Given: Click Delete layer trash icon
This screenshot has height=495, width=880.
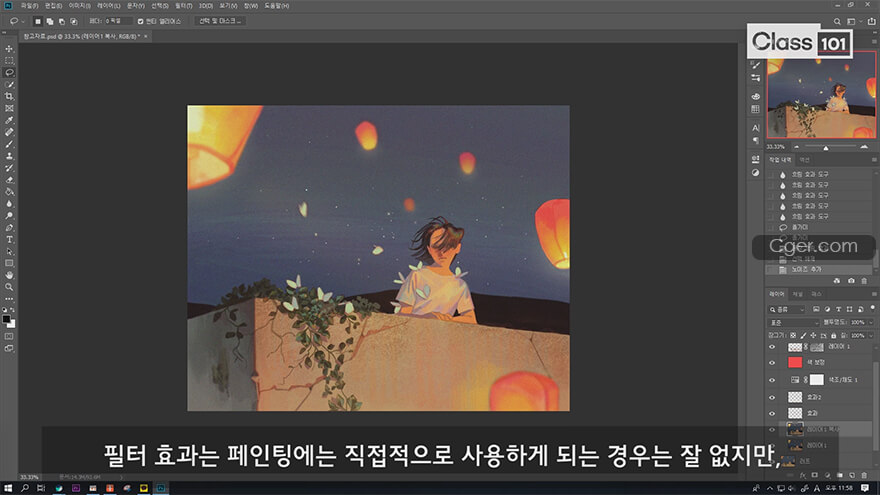Looking at the screenshot, I should pyautogui.click(x=864, y=475).
